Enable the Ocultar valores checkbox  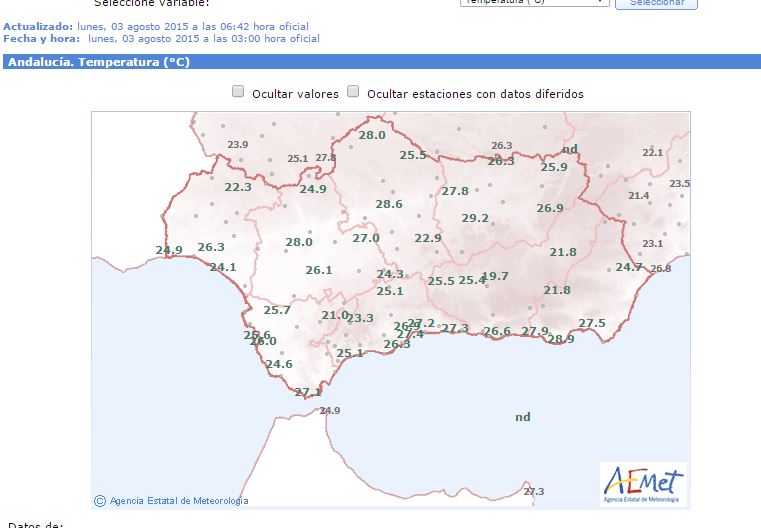pos(238,92)
